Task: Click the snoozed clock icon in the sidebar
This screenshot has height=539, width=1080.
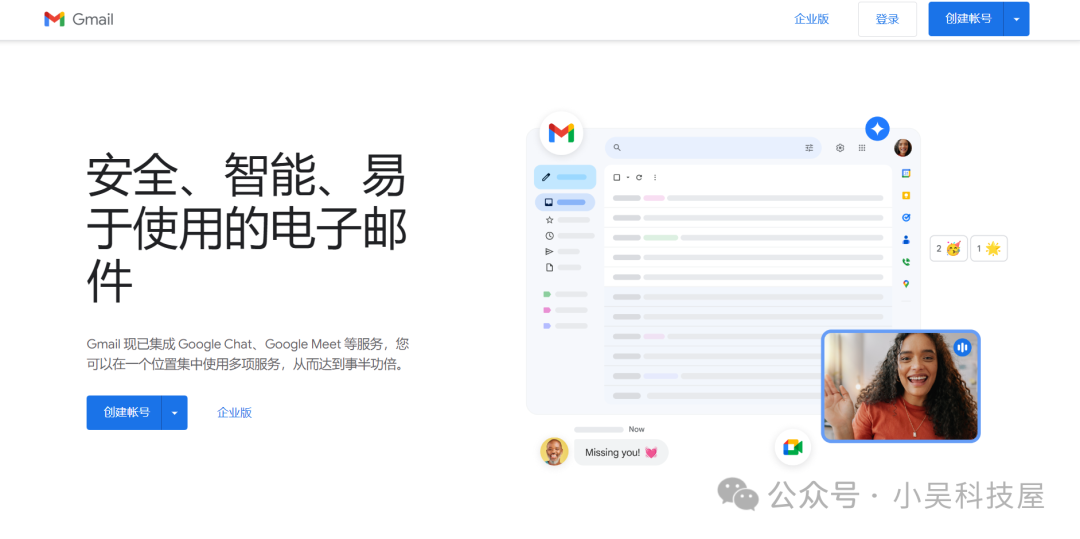Action: (x=549, y=236)
